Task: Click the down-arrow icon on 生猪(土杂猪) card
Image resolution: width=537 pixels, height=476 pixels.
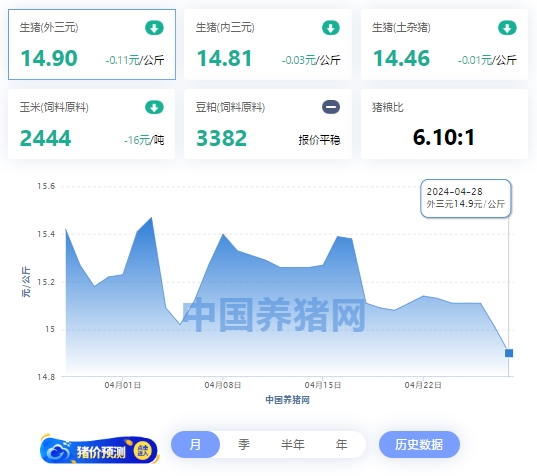Action: coord(507,28)
